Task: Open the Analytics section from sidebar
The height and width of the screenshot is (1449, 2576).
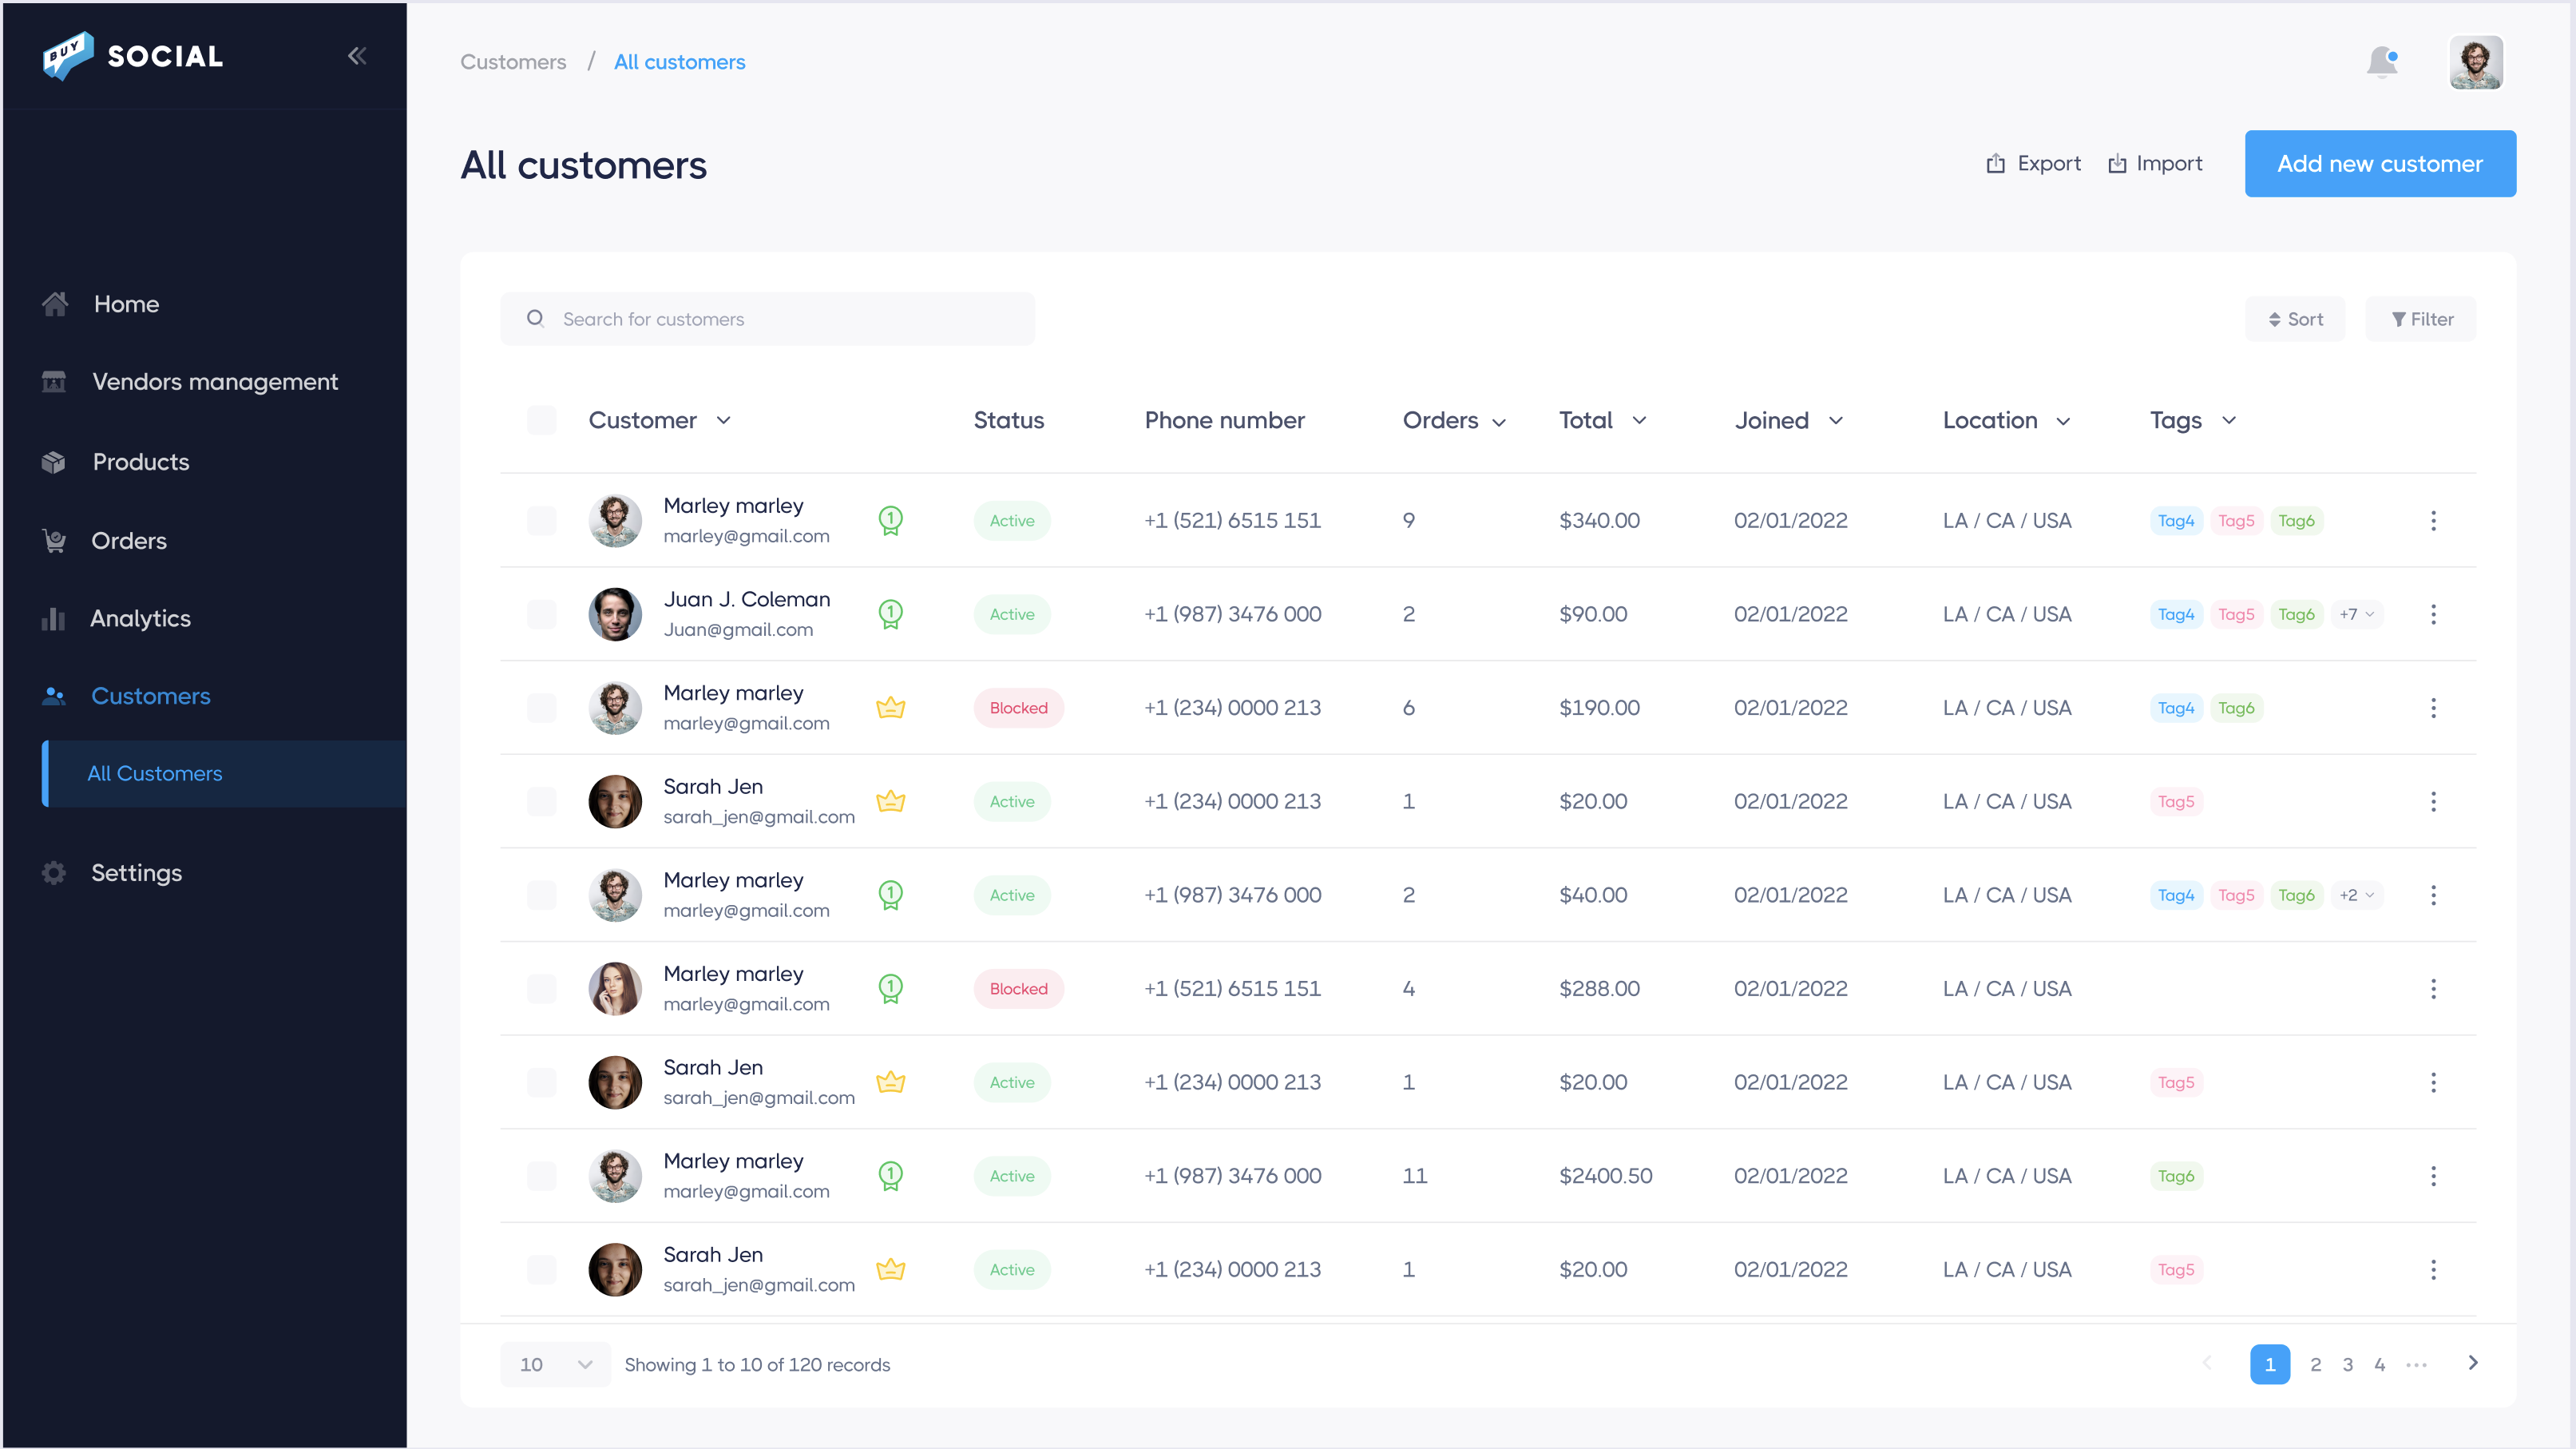Action: pyautogui.click(x=53, y=618)
